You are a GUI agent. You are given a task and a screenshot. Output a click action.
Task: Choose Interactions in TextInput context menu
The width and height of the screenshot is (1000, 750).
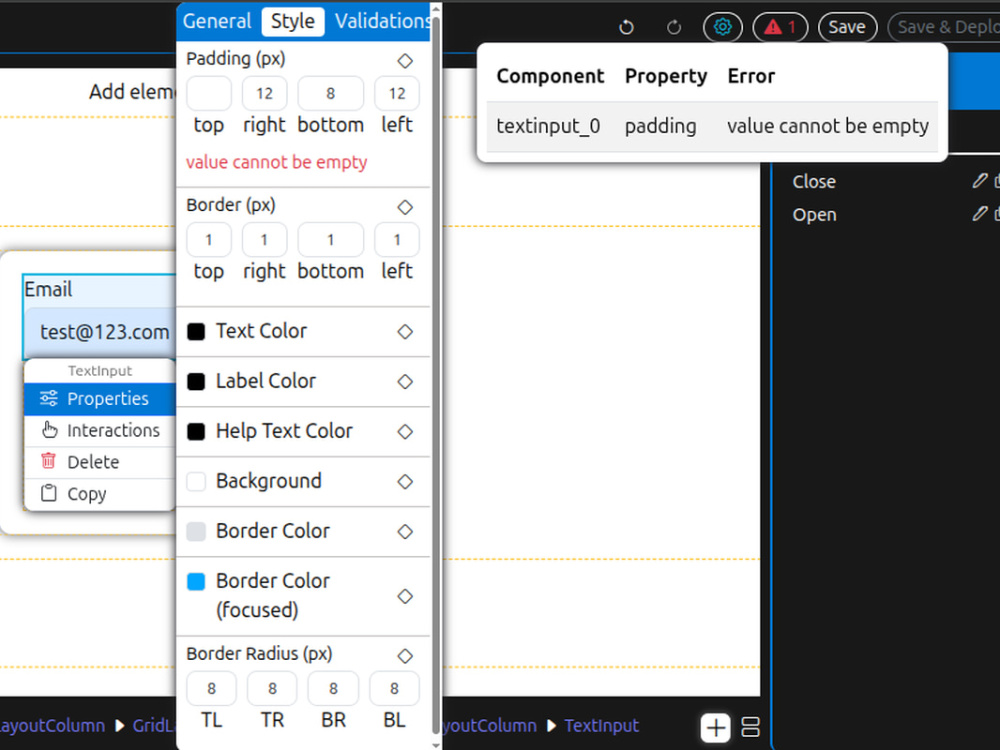(99, 430)
